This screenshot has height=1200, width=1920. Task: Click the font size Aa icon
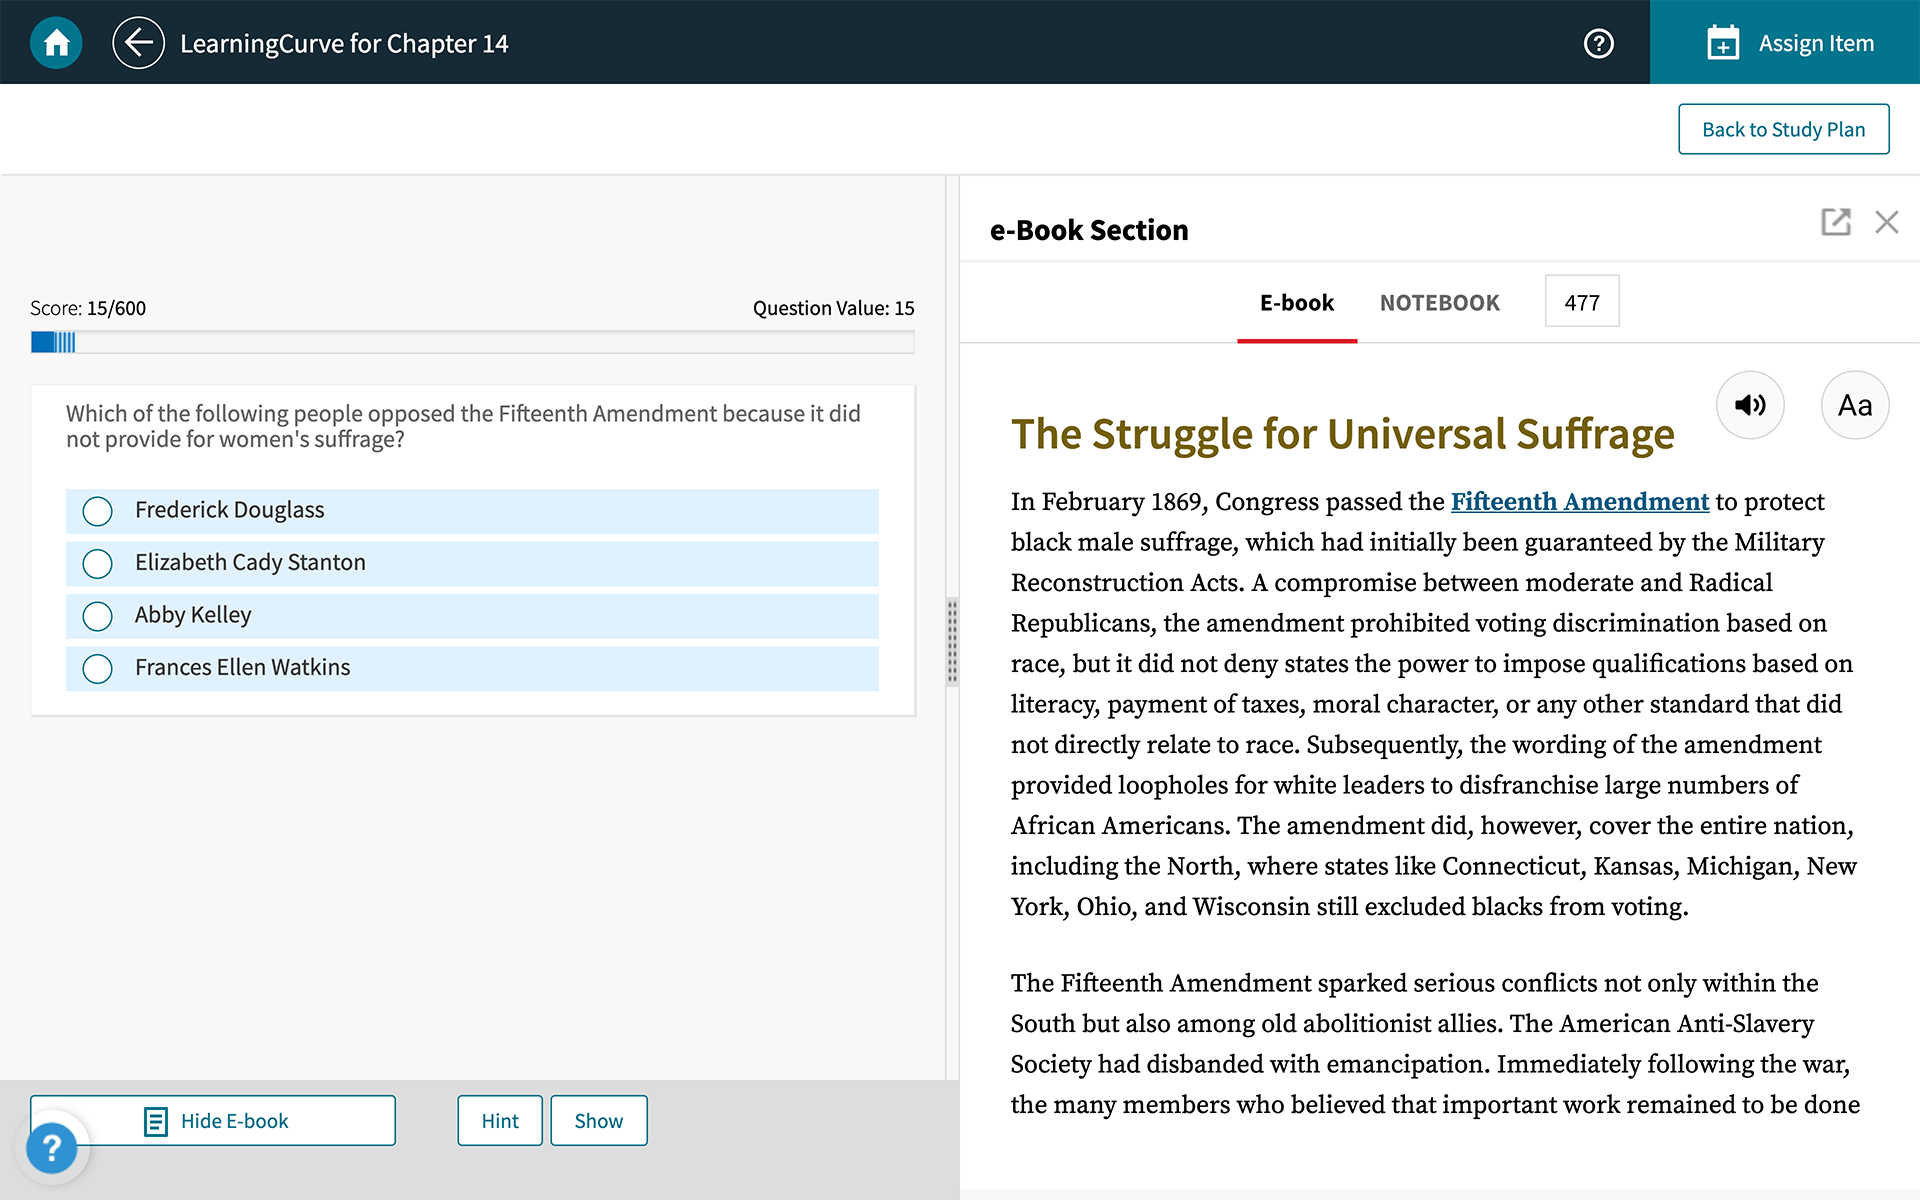coord(1852,405)
